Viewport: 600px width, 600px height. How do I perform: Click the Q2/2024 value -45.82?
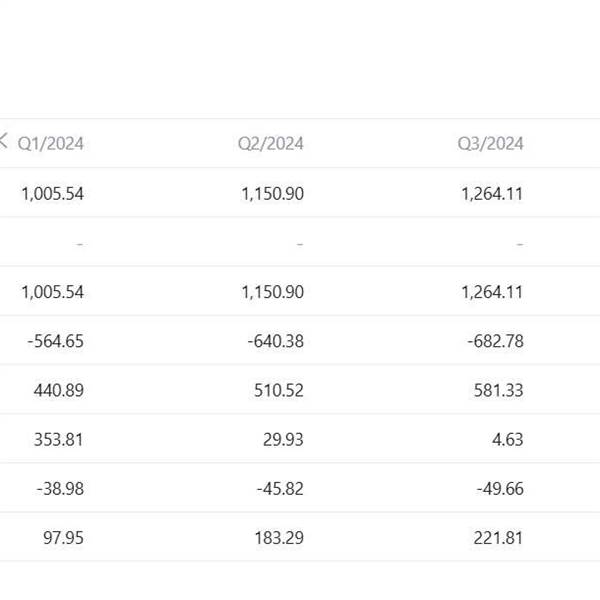tap(280, 489)
